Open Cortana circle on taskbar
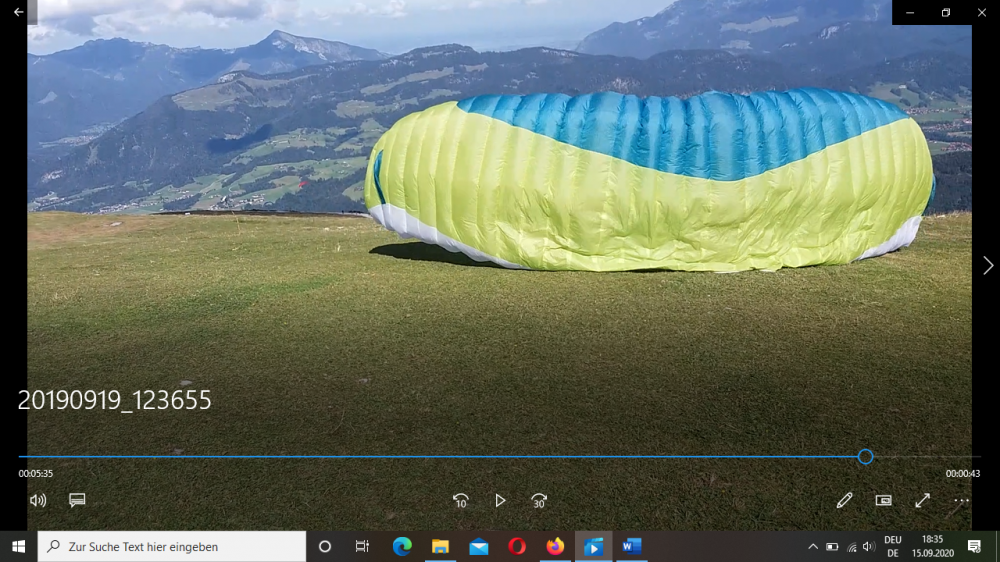The height and width of the screenshot is (562, 1000). (325, 547)
